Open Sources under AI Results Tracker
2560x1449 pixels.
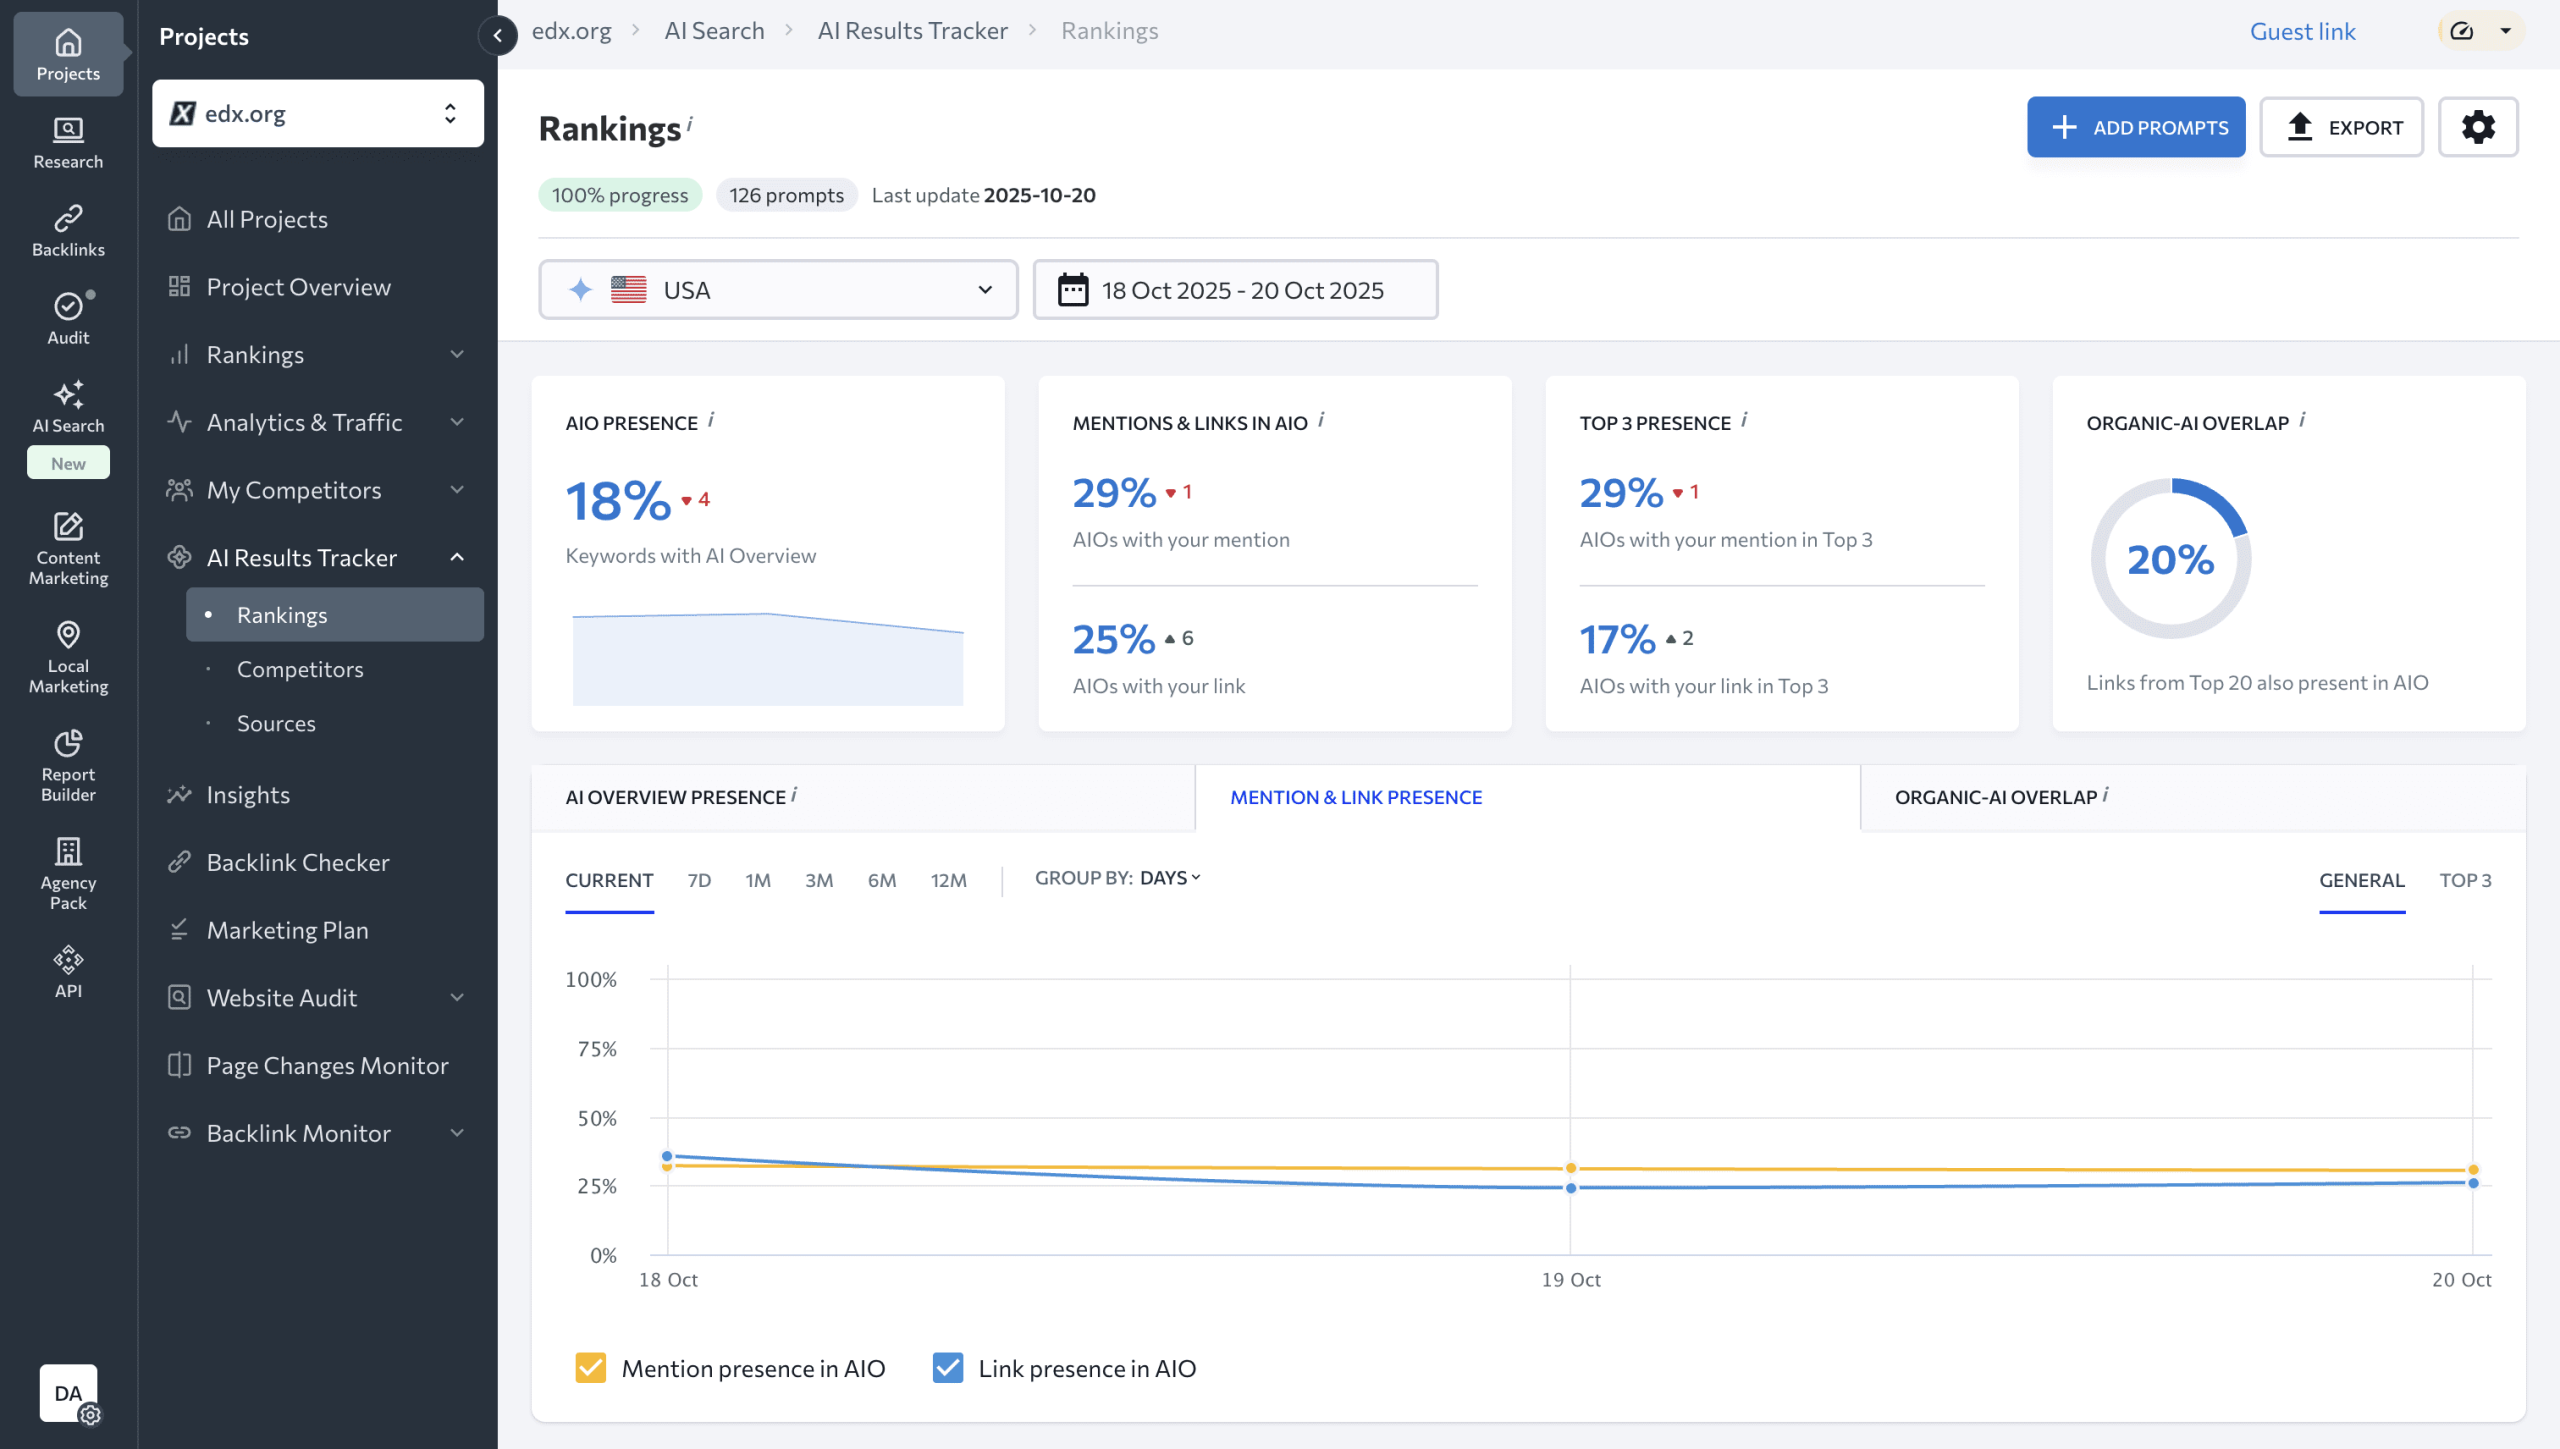(276, 723)
